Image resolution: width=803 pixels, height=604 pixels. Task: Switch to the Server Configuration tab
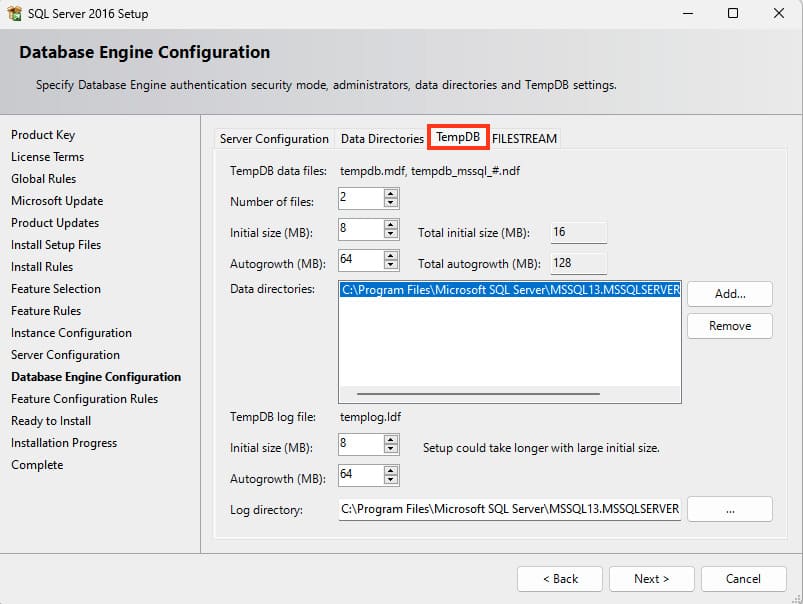click(274, 139)
